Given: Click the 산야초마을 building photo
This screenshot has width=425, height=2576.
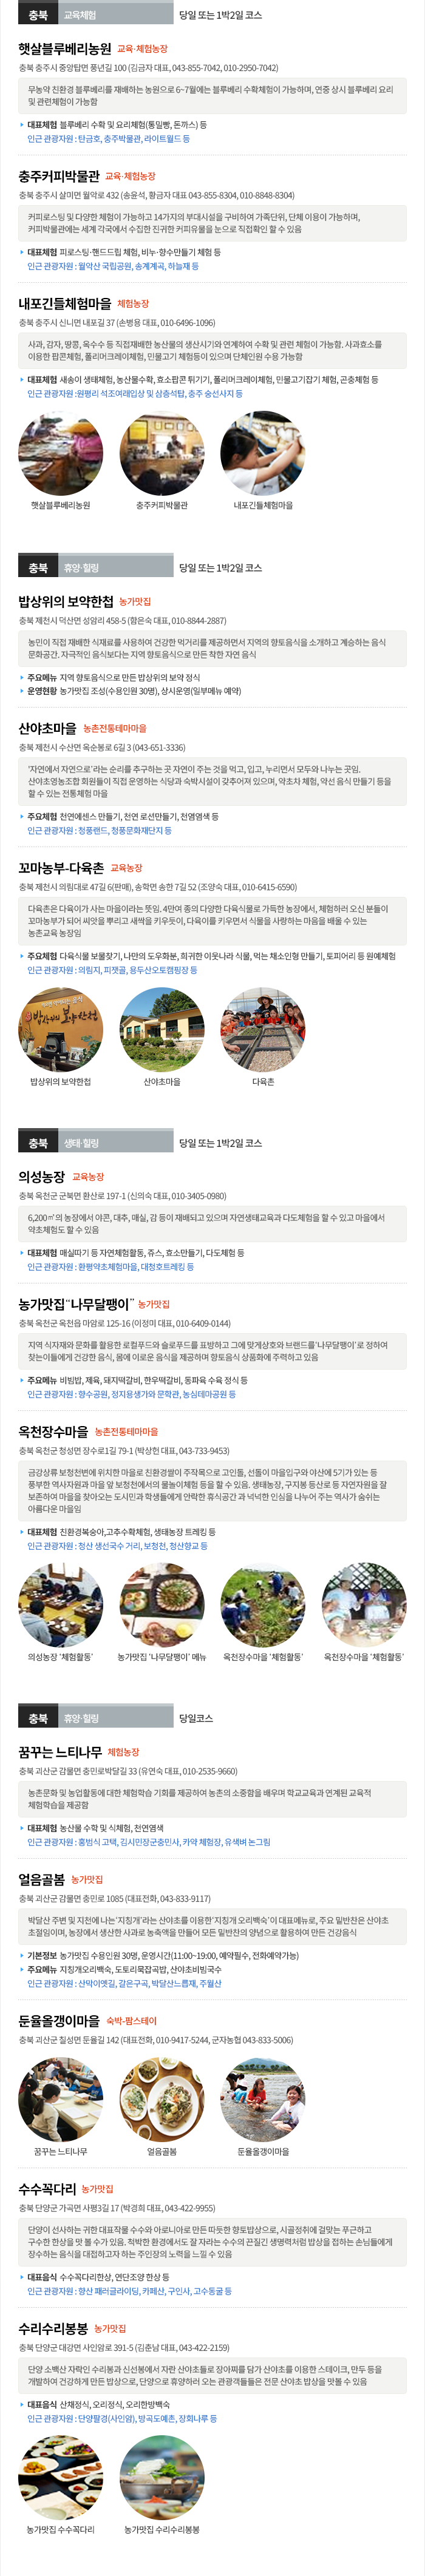Looking at the screenshot, I should click(161, 1029).
